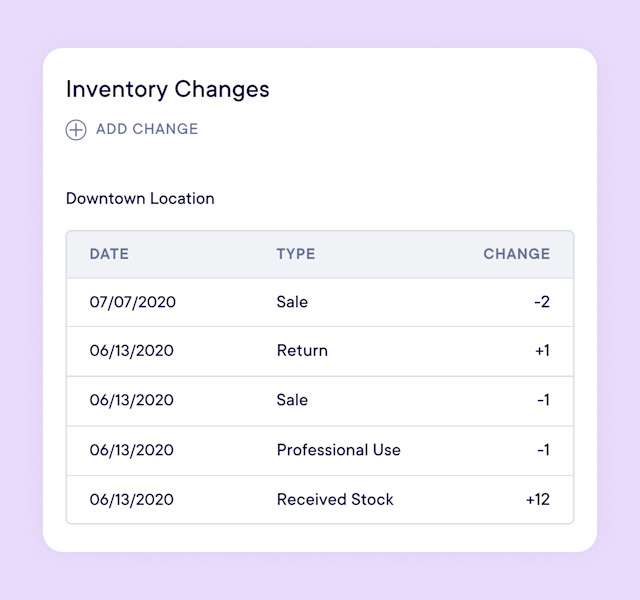Click the DATE column header
Screen dimensions: 640x600
(109, 254)
